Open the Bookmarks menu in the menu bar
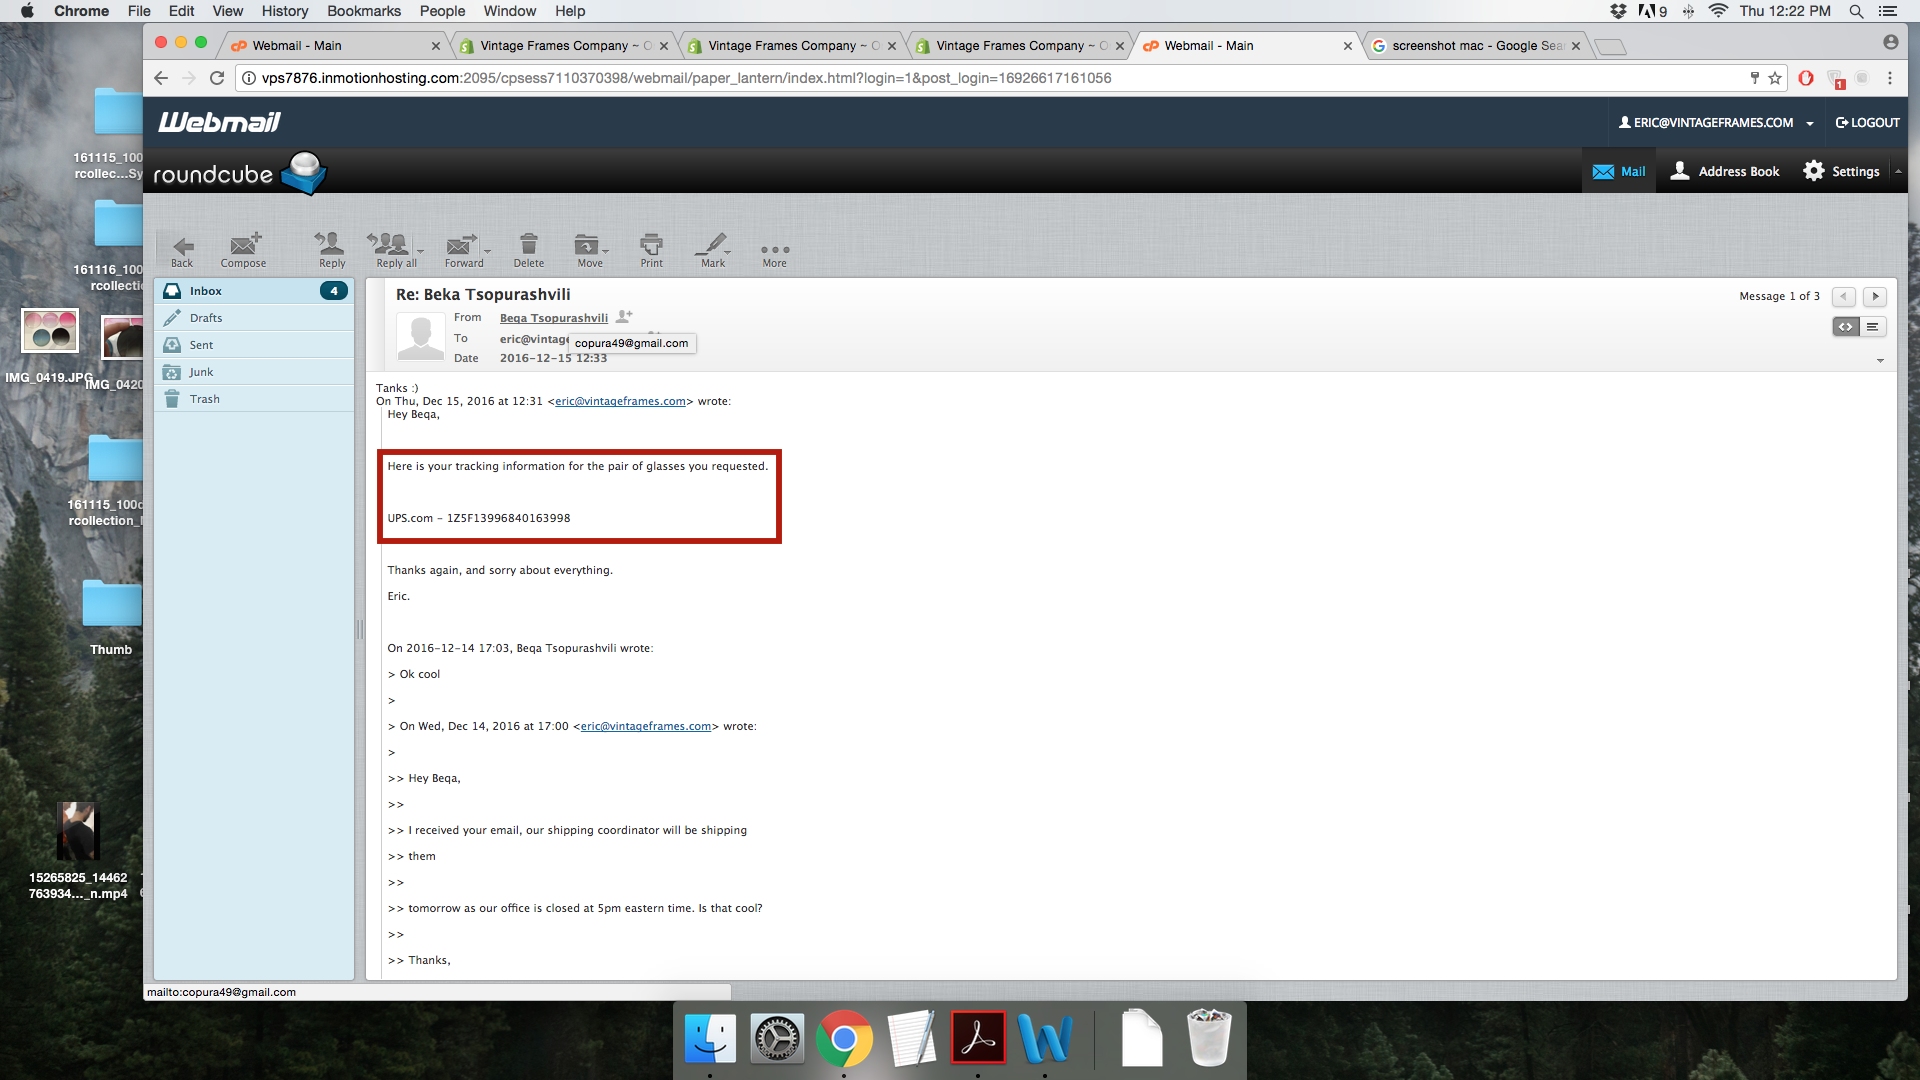This screenshot has height=1080, width=1920. (x=364, y=11)
